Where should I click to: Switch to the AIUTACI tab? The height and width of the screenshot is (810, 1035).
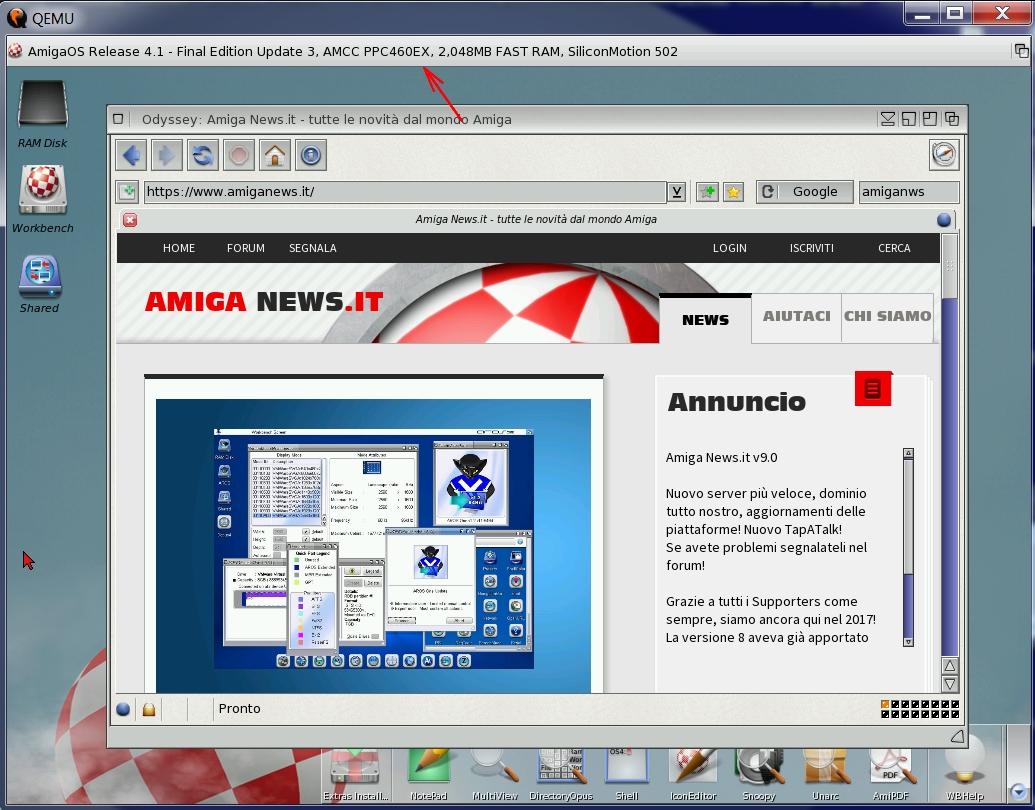(796, 316)
